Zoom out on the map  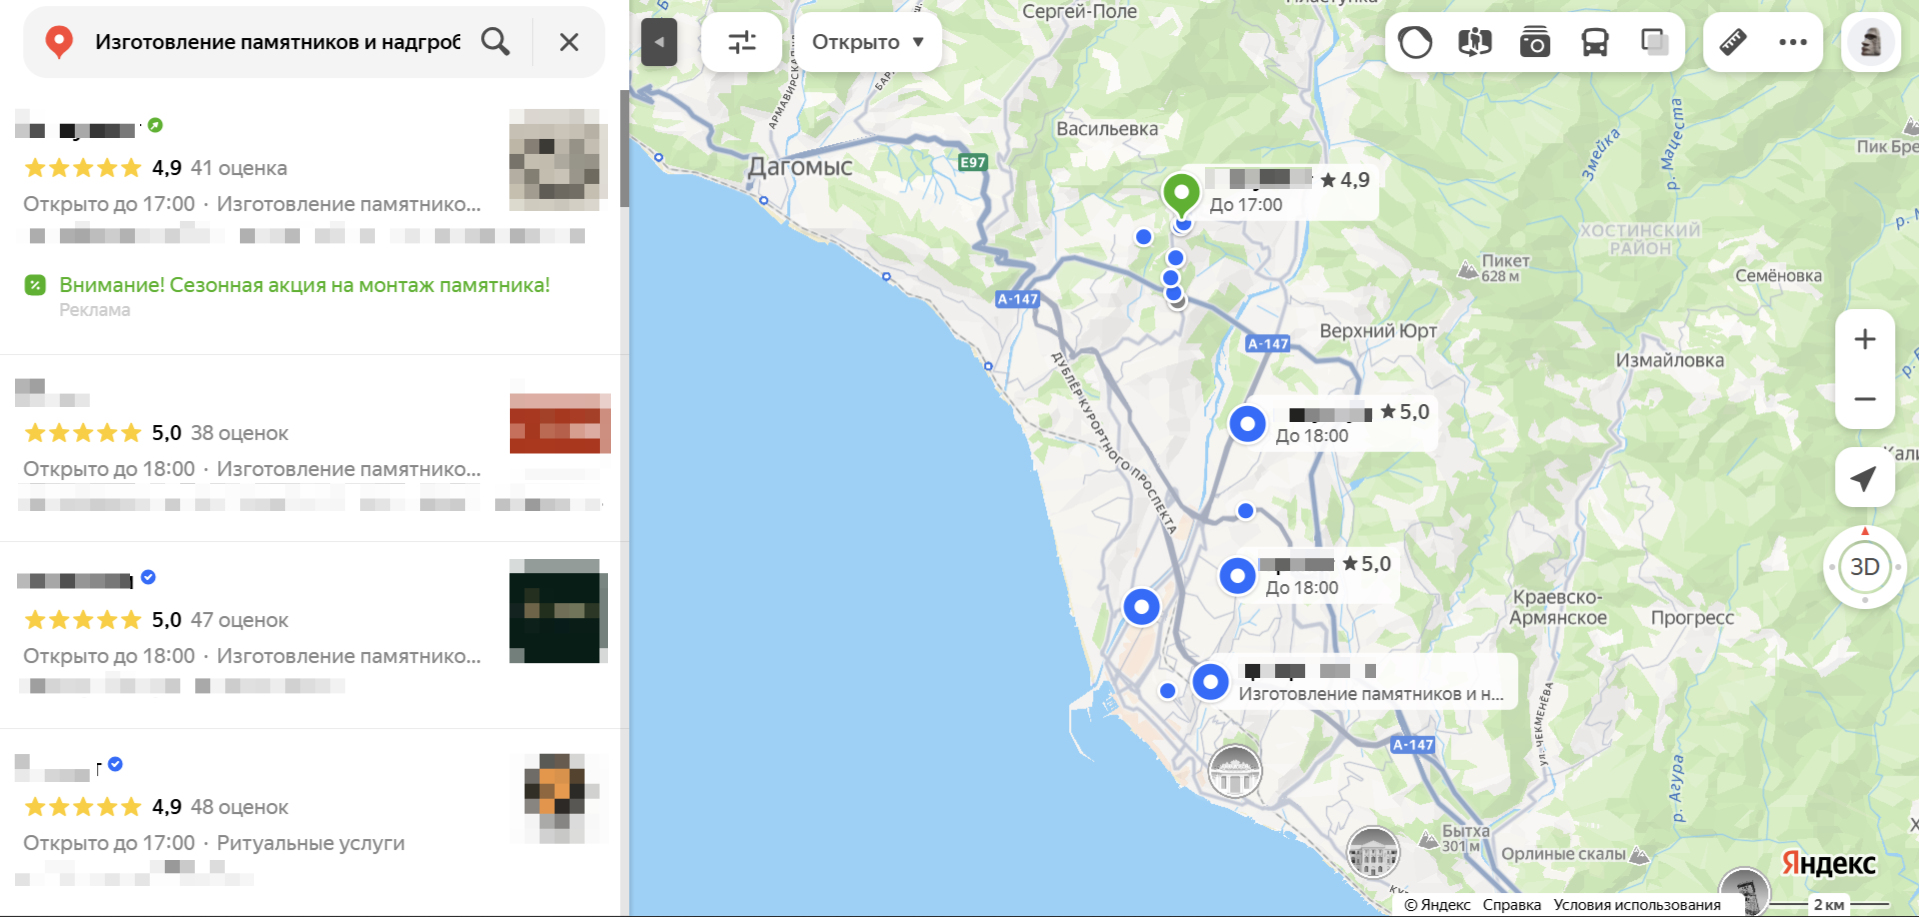(1865, 399)
